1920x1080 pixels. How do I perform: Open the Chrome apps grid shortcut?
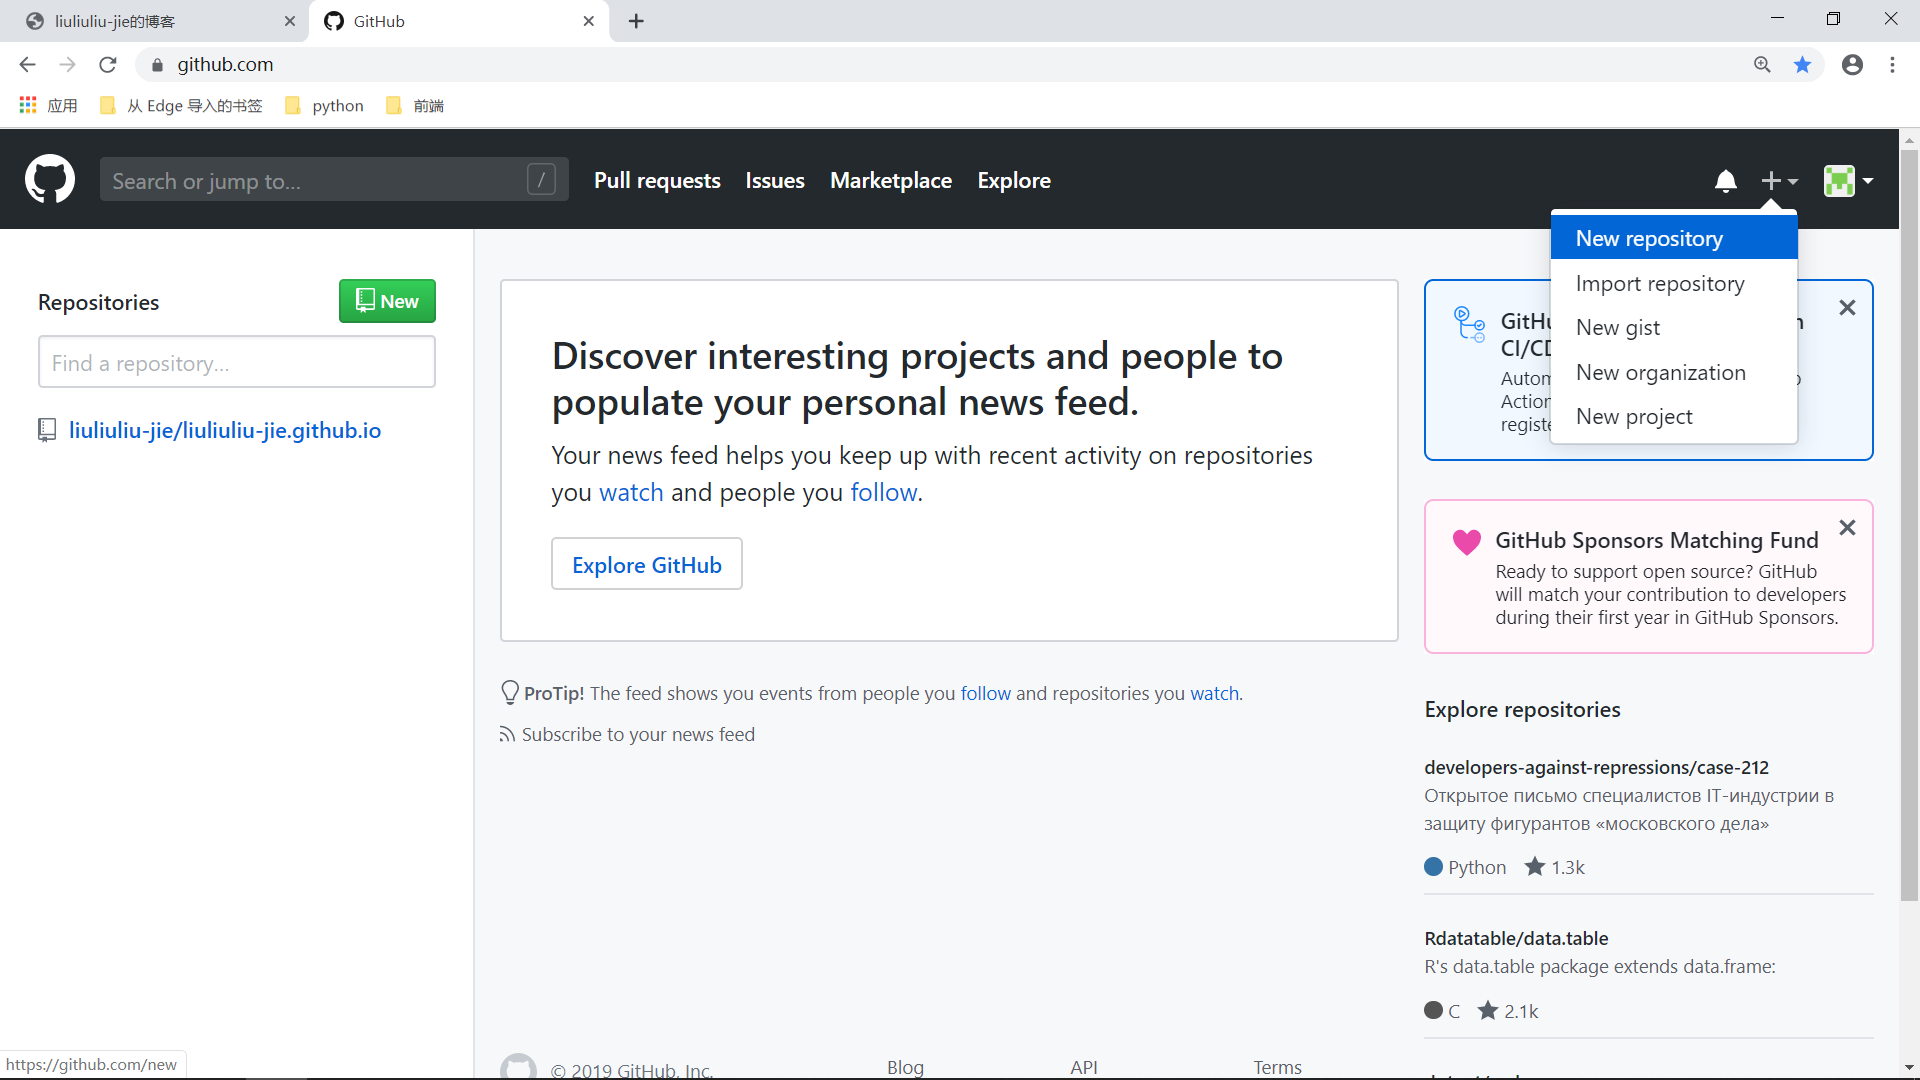(28, 105)
